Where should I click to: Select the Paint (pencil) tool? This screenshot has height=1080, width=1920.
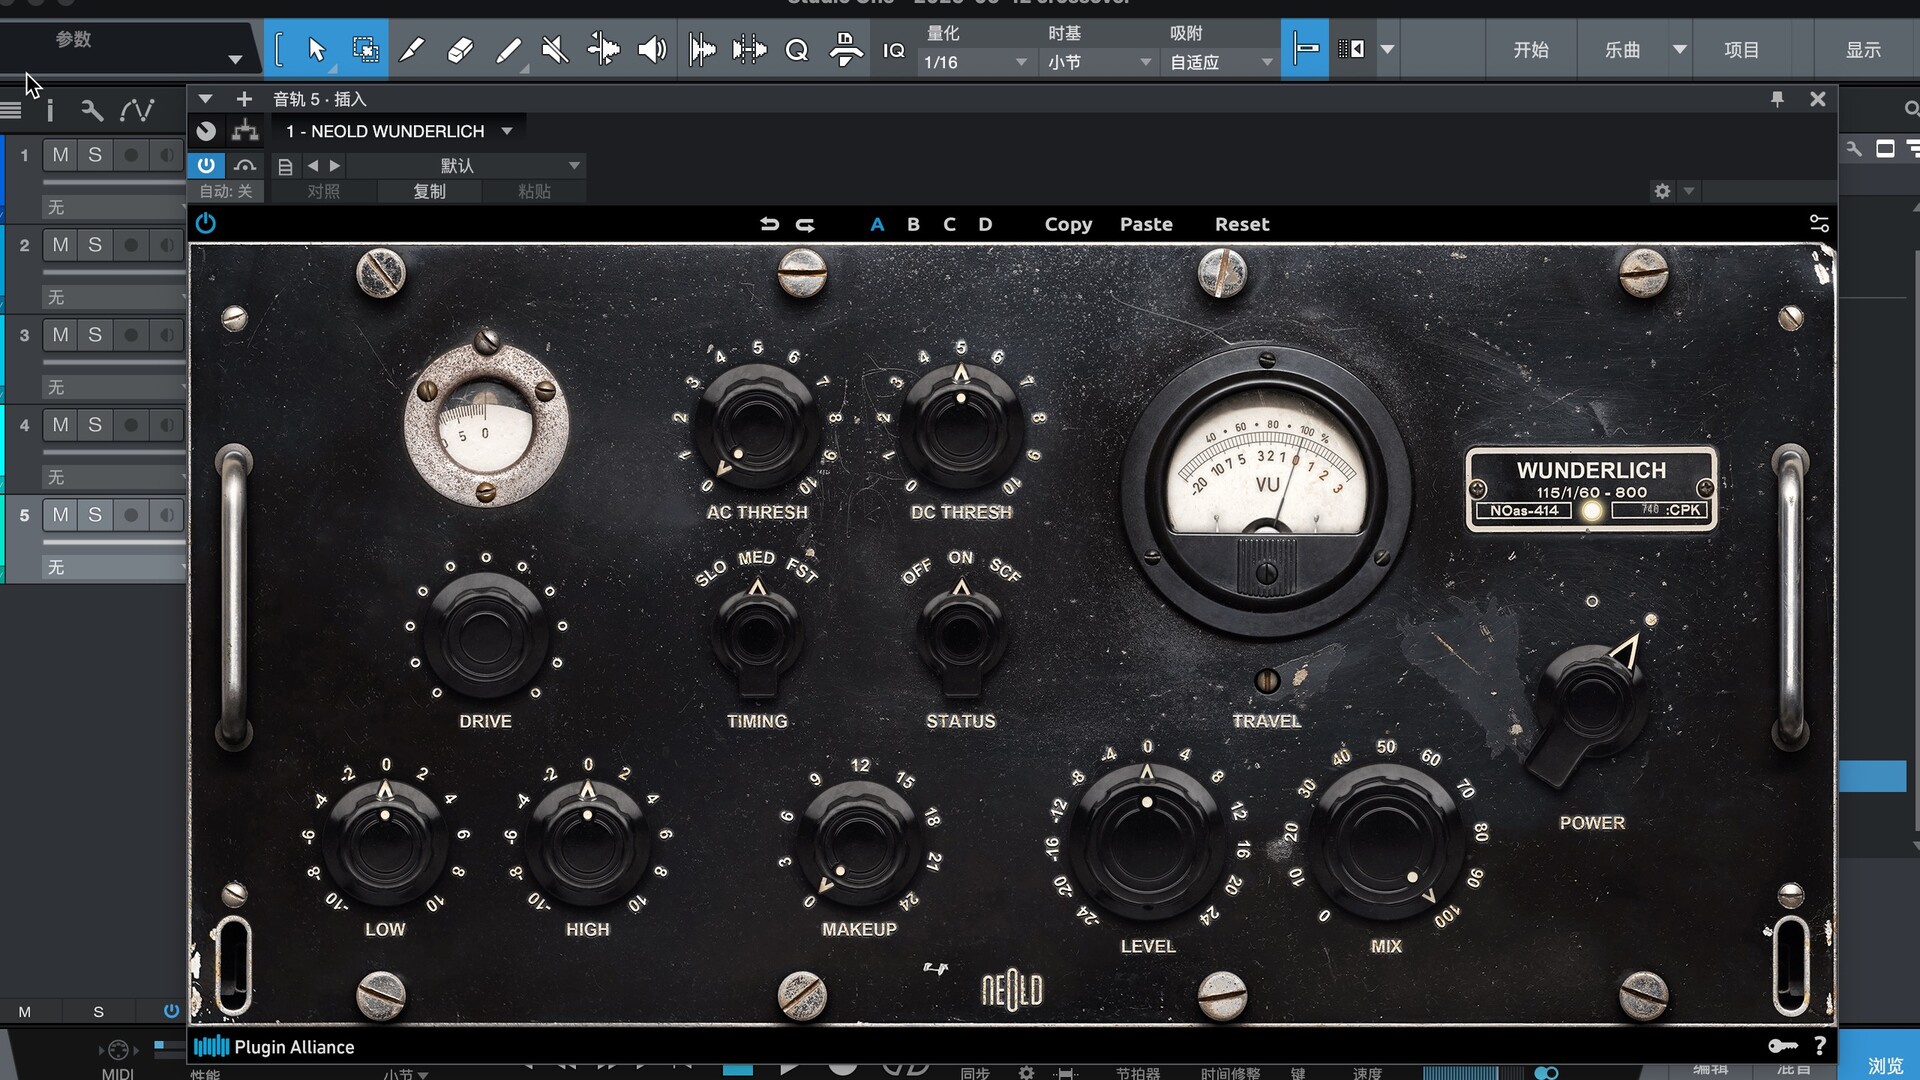tap(508, 49)
